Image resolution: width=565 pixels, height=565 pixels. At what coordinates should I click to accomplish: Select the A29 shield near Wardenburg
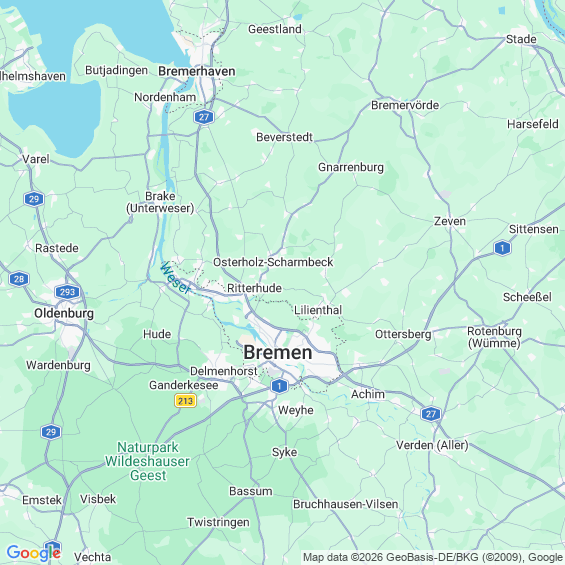51,432
